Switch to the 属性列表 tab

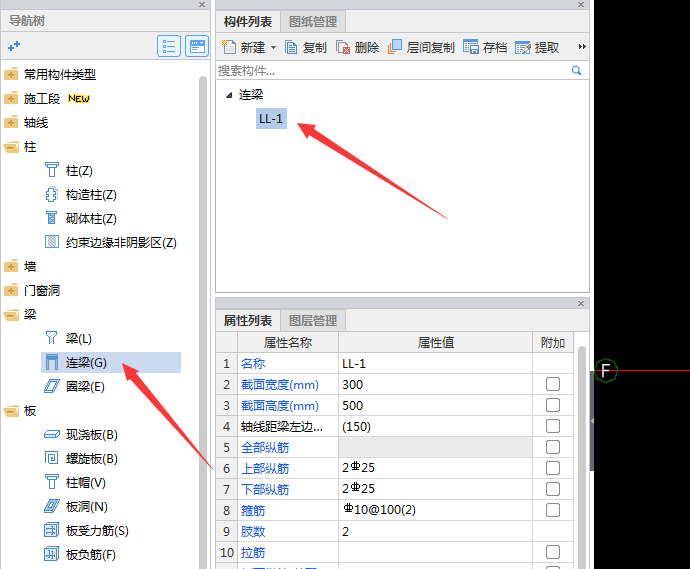[x=248, y=320]
